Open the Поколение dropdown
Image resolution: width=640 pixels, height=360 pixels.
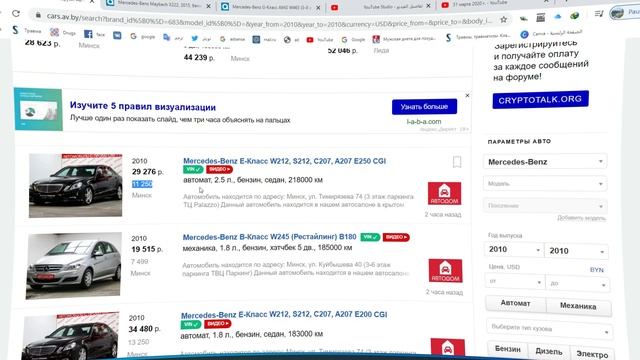545,206
